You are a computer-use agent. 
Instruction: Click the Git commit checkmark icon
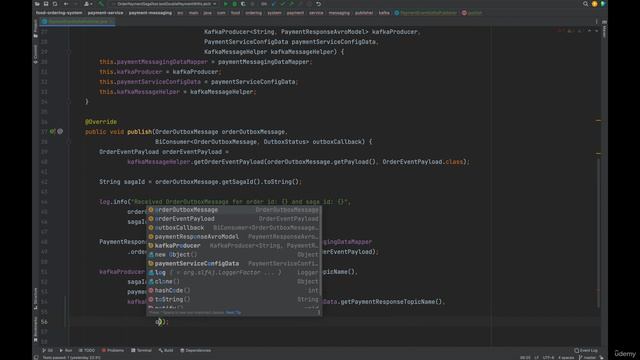282,4
